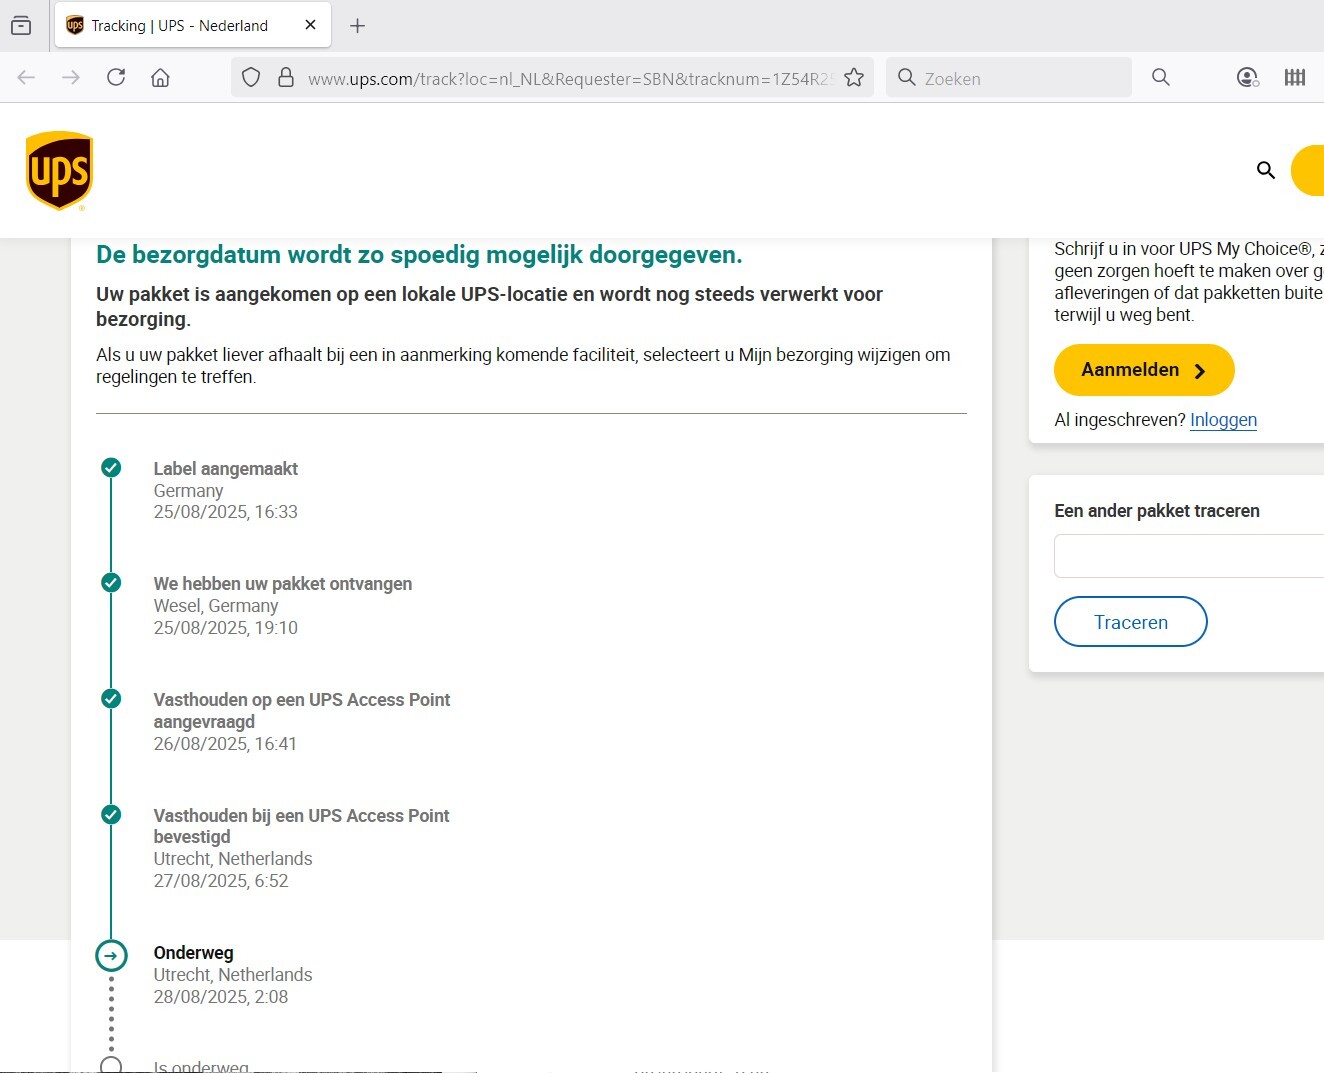Bookmark this page with the star
This screenshot has width=1324, height=1073.
click(854, 77)
